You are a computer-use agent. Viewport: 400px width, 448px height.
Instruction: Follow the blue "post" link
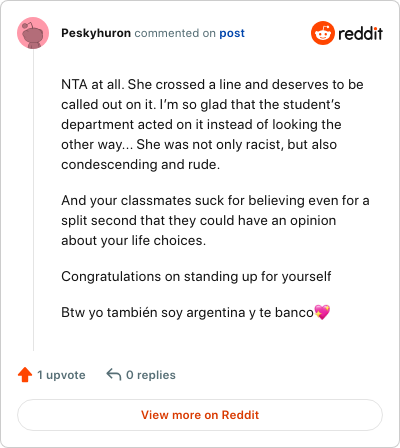[232, 33]
